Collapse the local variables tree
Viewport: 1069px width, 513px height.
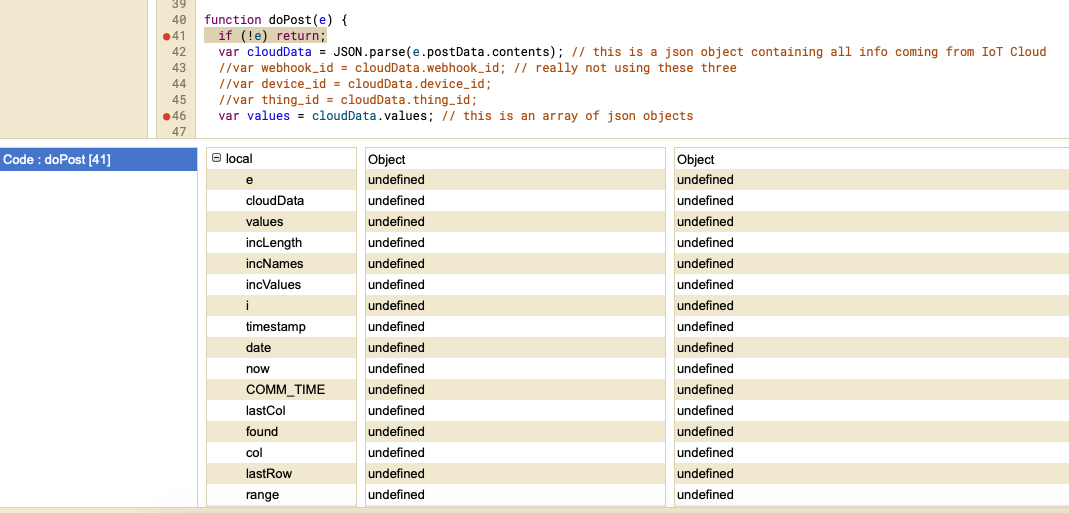(216, 159)
